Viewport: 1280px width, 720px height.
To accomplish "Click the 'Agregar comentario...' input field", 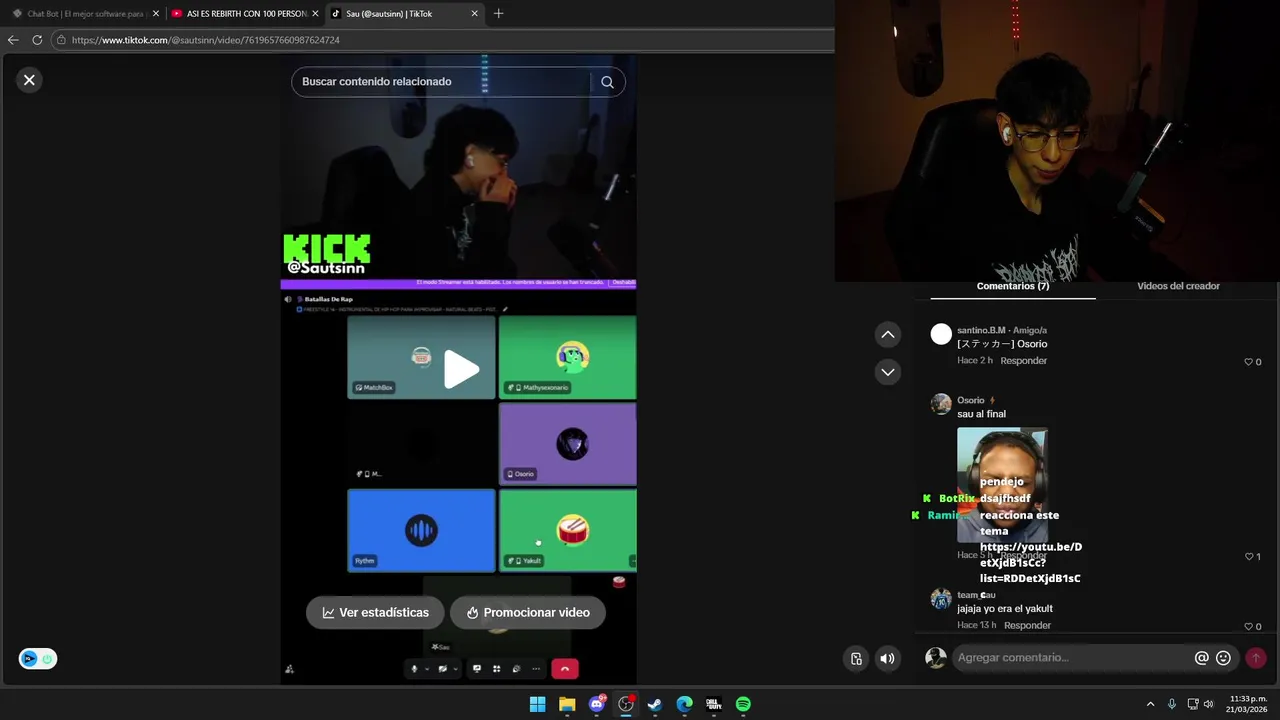I will point(1070,657).
